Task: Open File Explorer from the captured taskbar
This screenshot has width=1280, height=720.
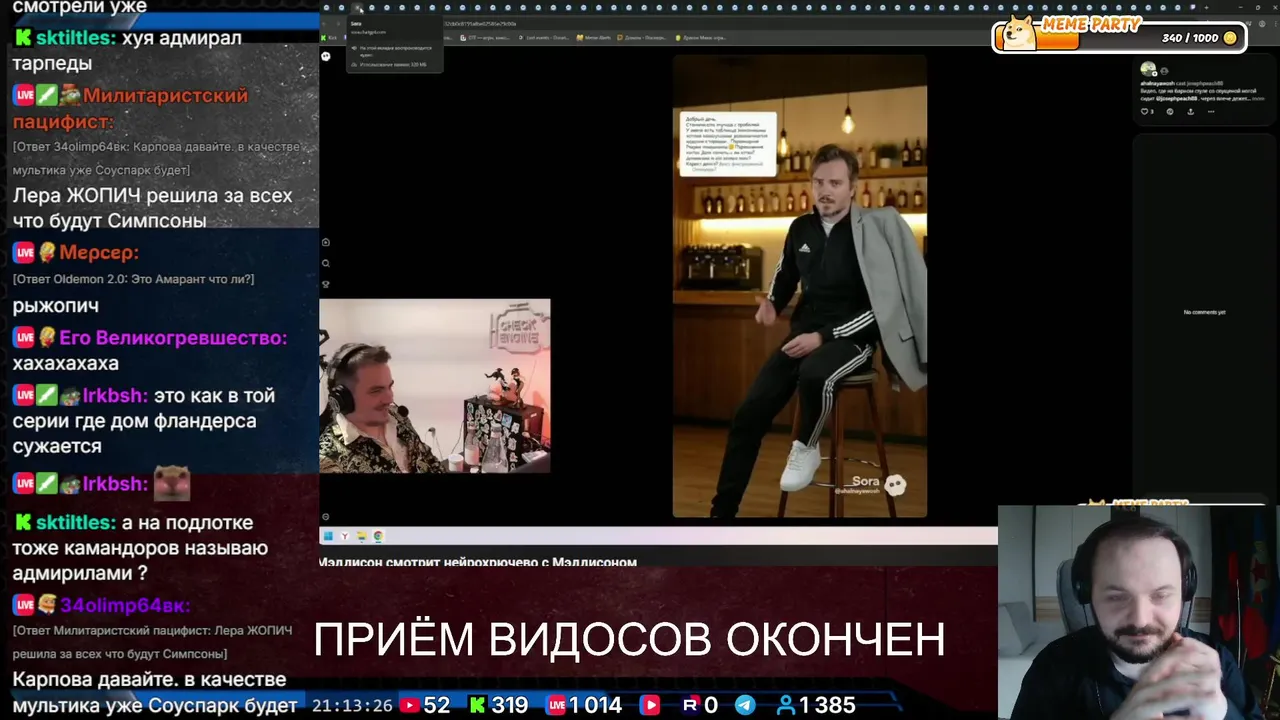Action: click(361, 536)
